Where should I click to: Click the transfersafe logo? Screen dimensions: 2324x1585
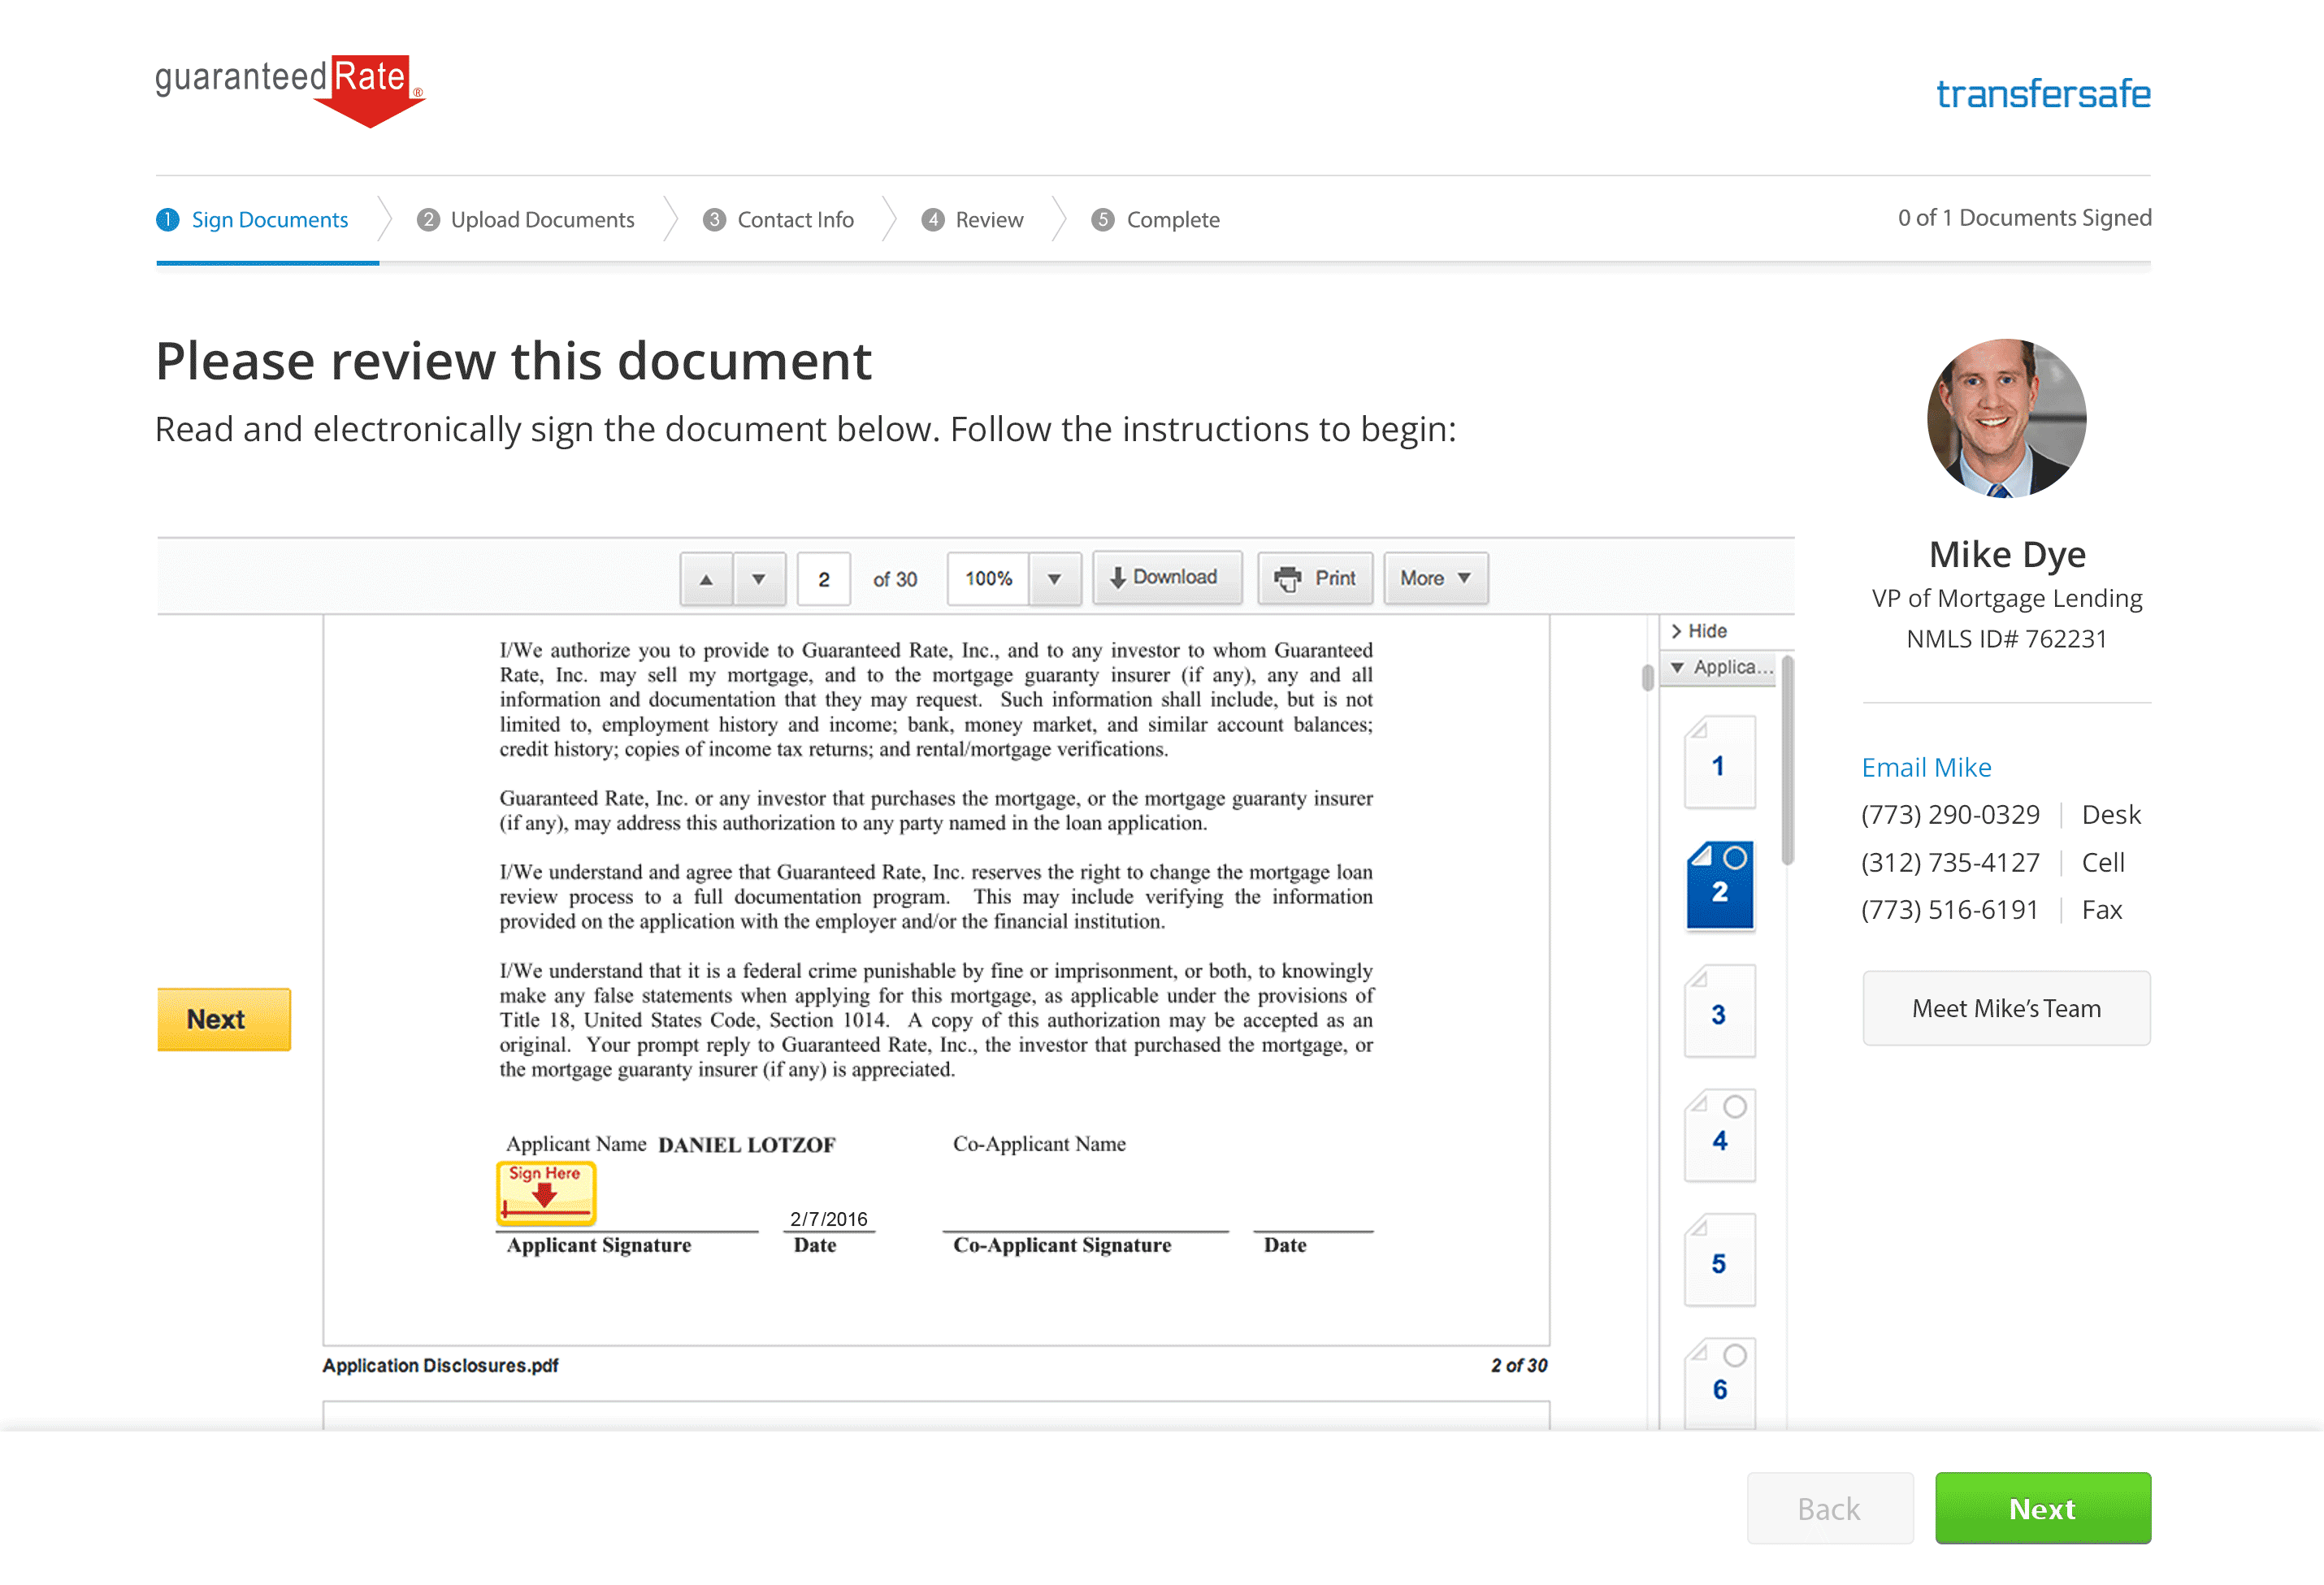pos(2043,94)
